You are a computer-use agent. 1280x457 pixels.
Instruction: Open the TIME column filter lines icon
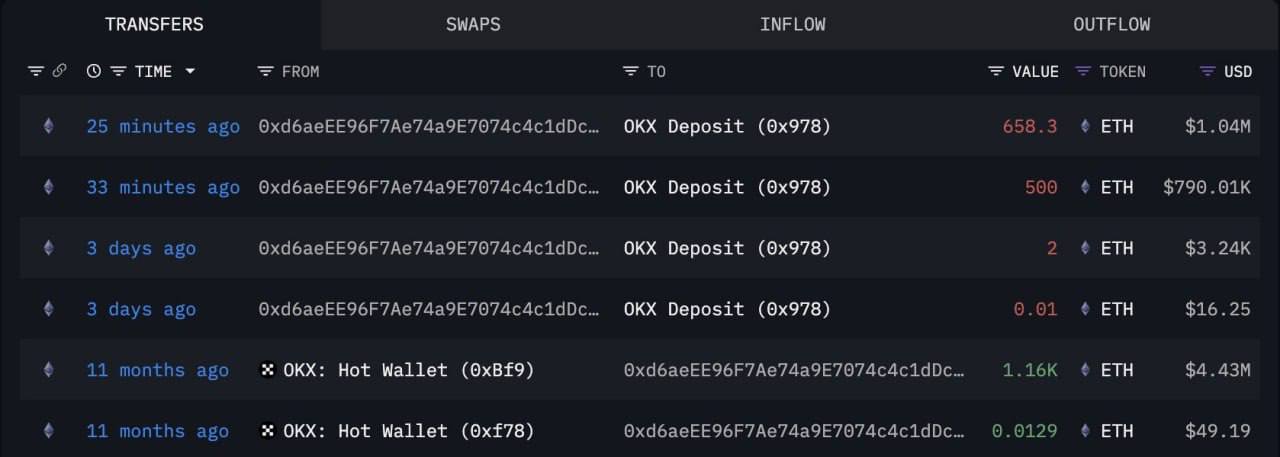pyautogui.click(x=118, y=71)
